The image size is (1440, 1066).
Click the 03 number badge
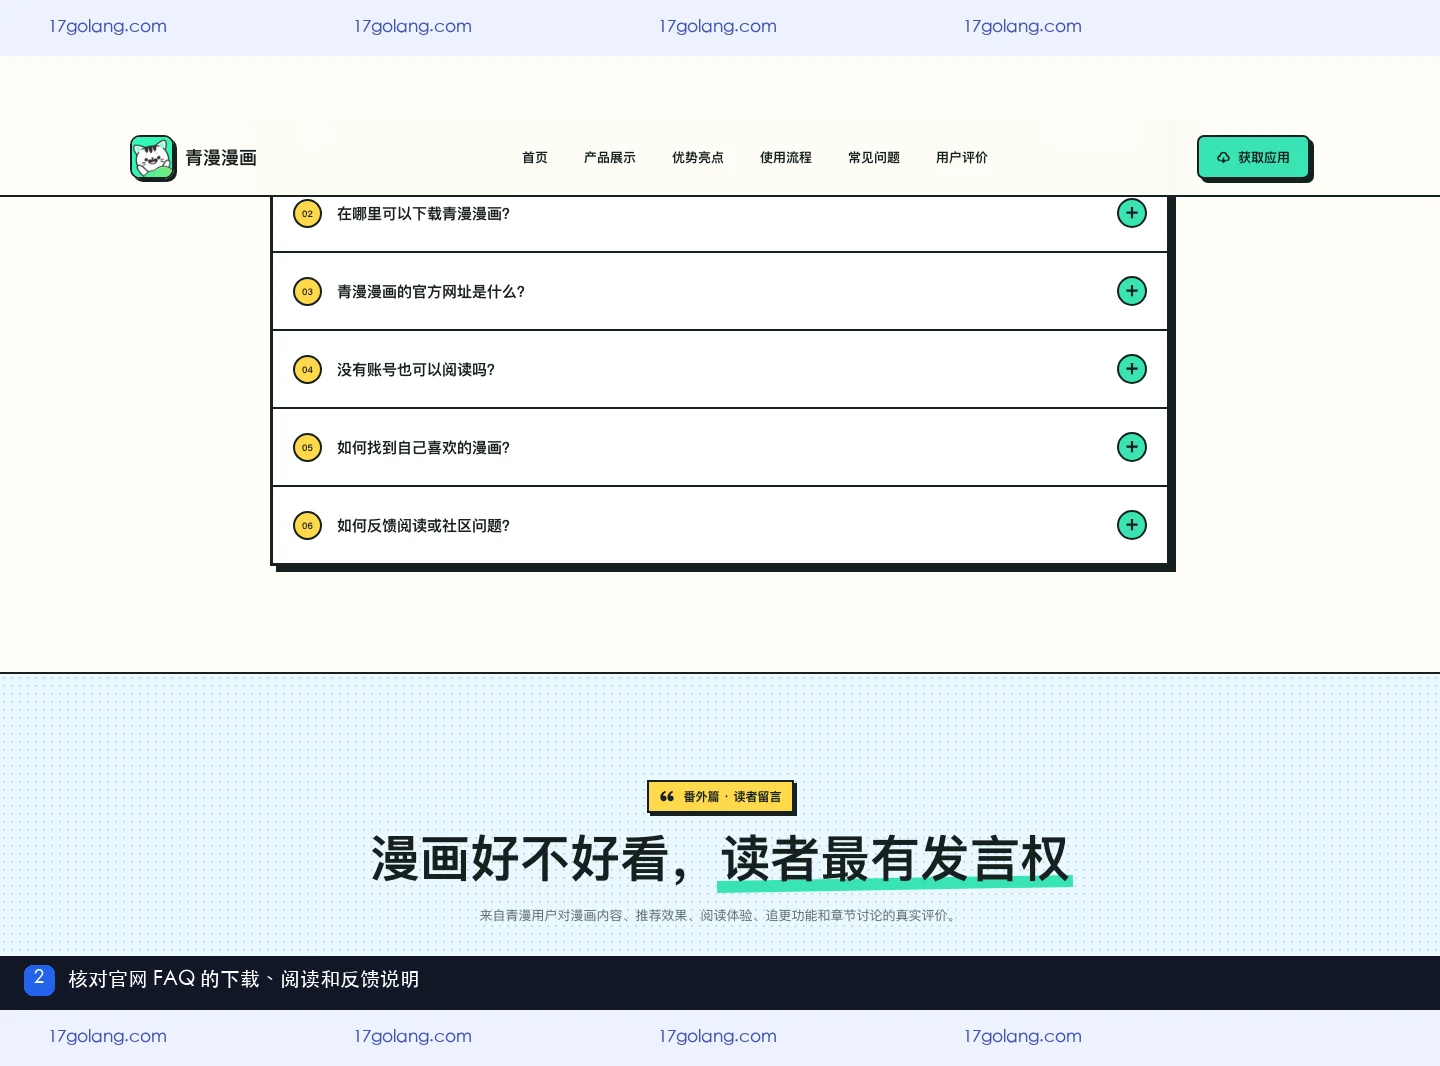coord(307,291)
